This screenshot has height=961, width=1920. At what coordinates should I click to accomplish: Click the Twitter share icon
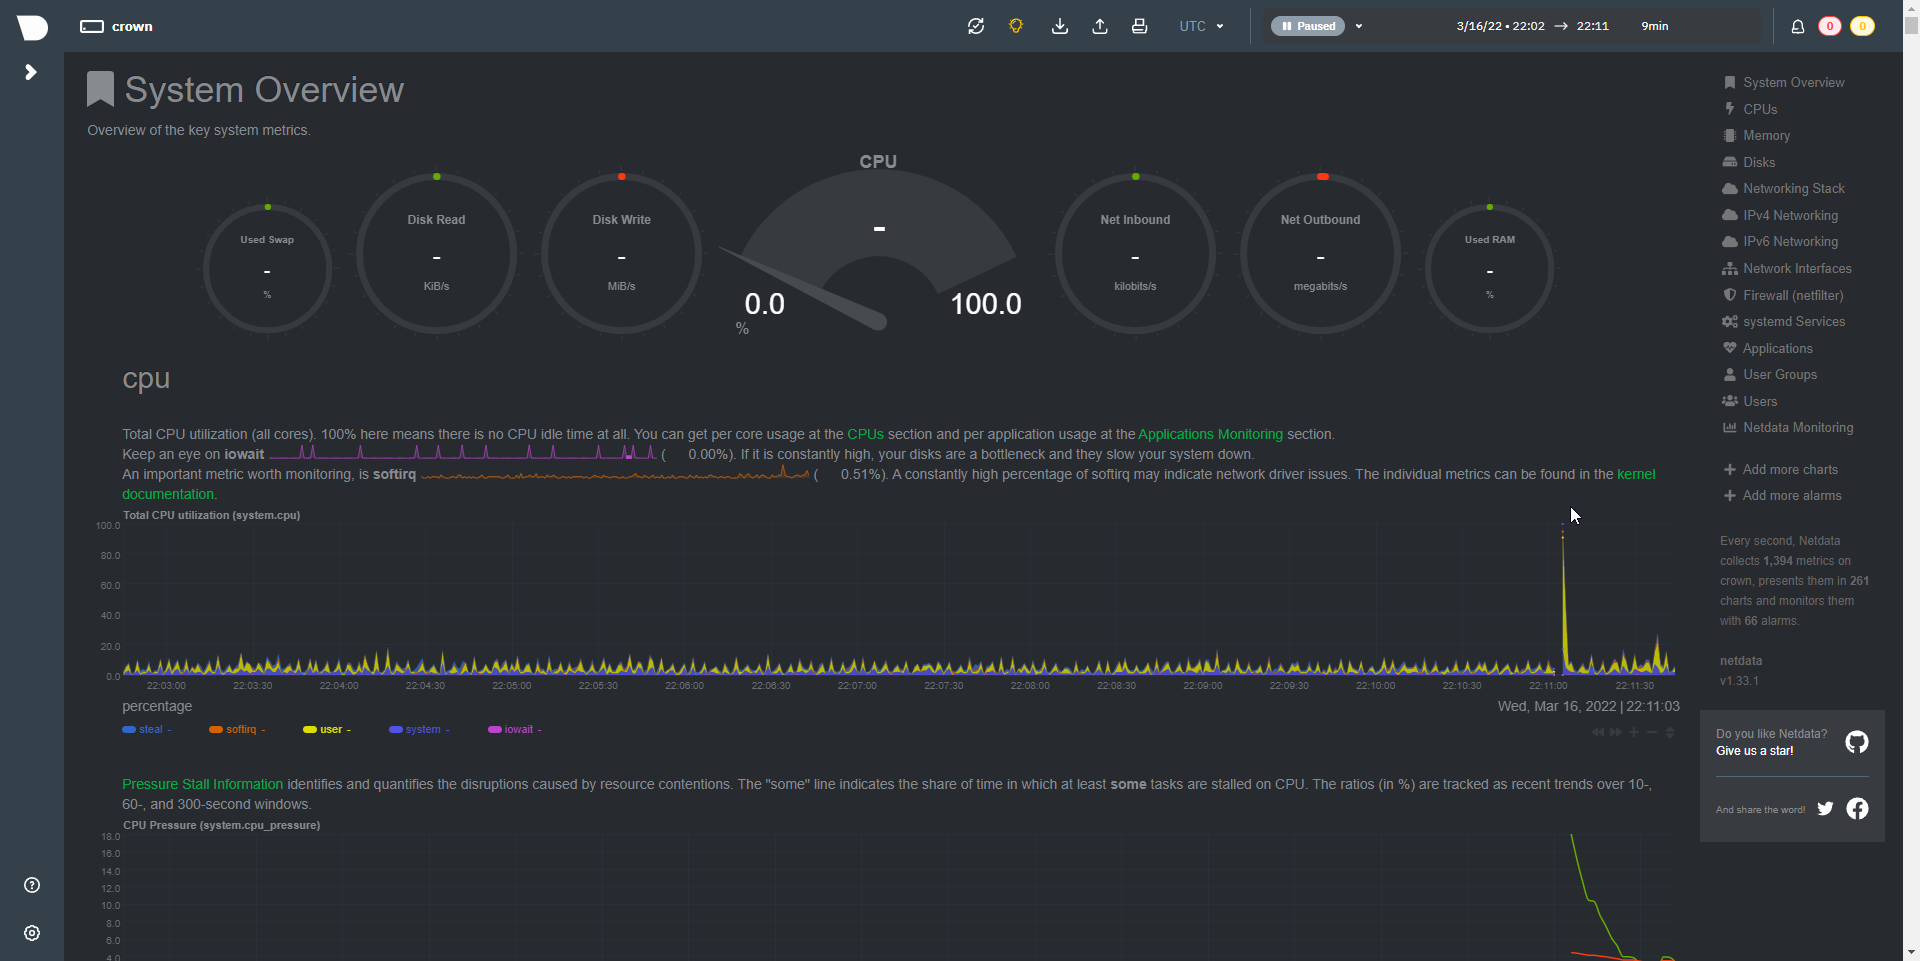pos(1825,809)
